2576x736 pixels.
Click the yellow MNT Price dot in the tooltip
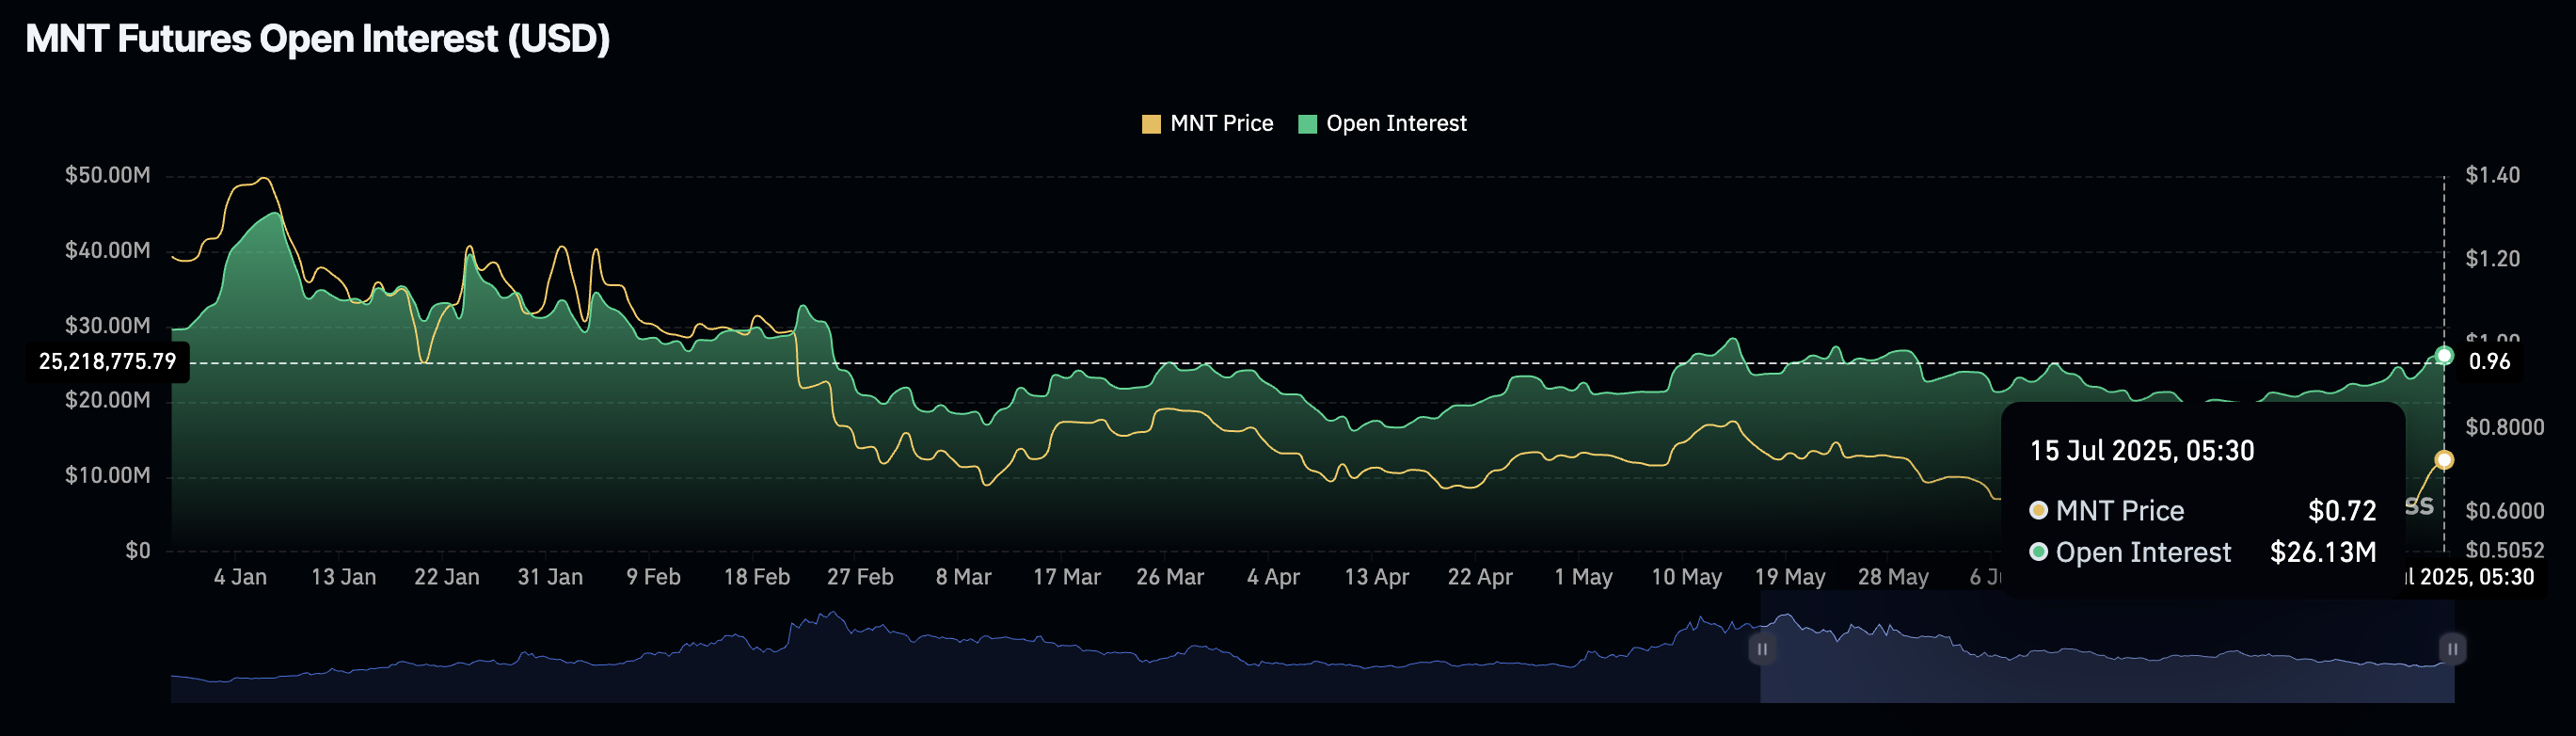2038,511
